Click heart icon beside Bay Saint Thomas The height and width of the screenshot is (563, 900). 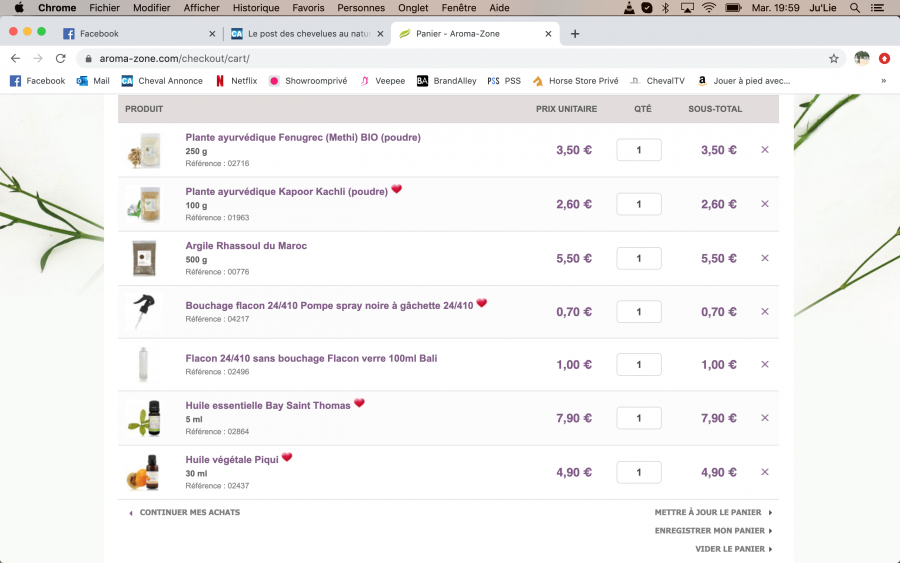pos(359,403)
